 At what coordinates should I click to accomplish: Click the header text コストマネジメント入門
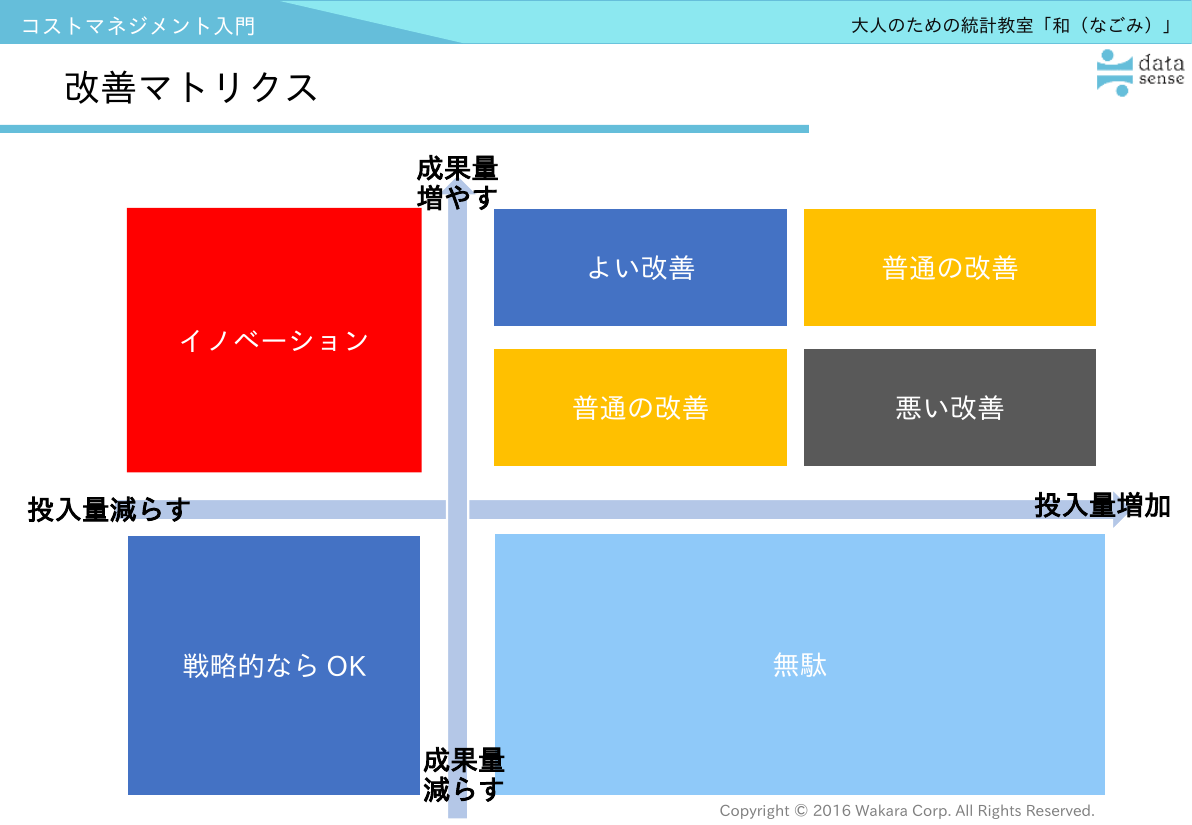pos(138,26)
